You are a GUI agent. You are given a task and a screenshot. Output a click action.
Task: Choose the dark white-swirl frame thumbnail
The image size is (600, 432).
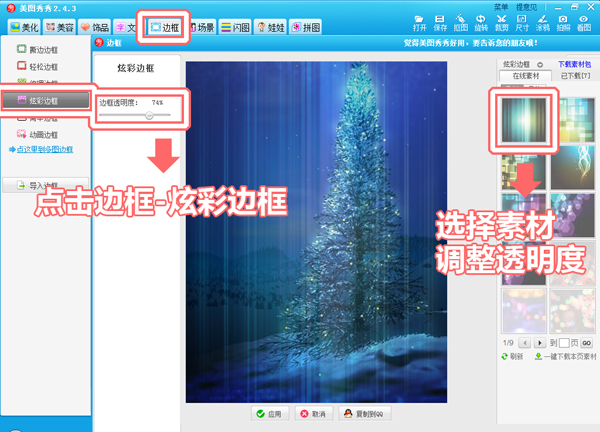click(573, 168)
